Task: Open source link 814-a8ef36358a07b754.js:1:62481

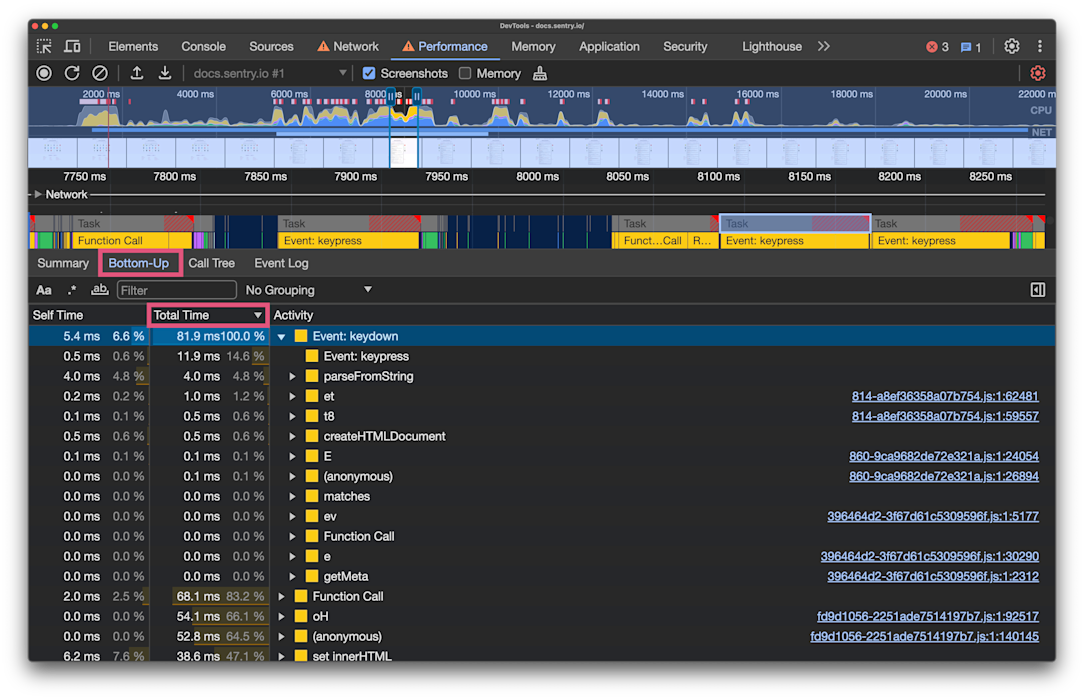Action: click(x=944, y=396)
